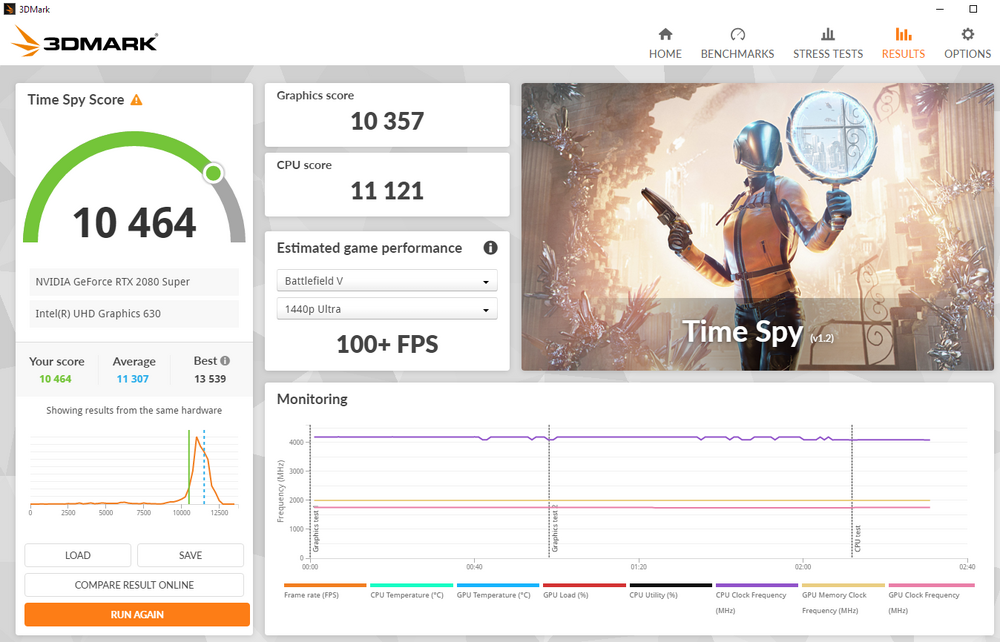The width and height of the screenshot is (1000, 642).
Task: Click the Benchmarks gauge icon
Action: [x=737, y=34]
